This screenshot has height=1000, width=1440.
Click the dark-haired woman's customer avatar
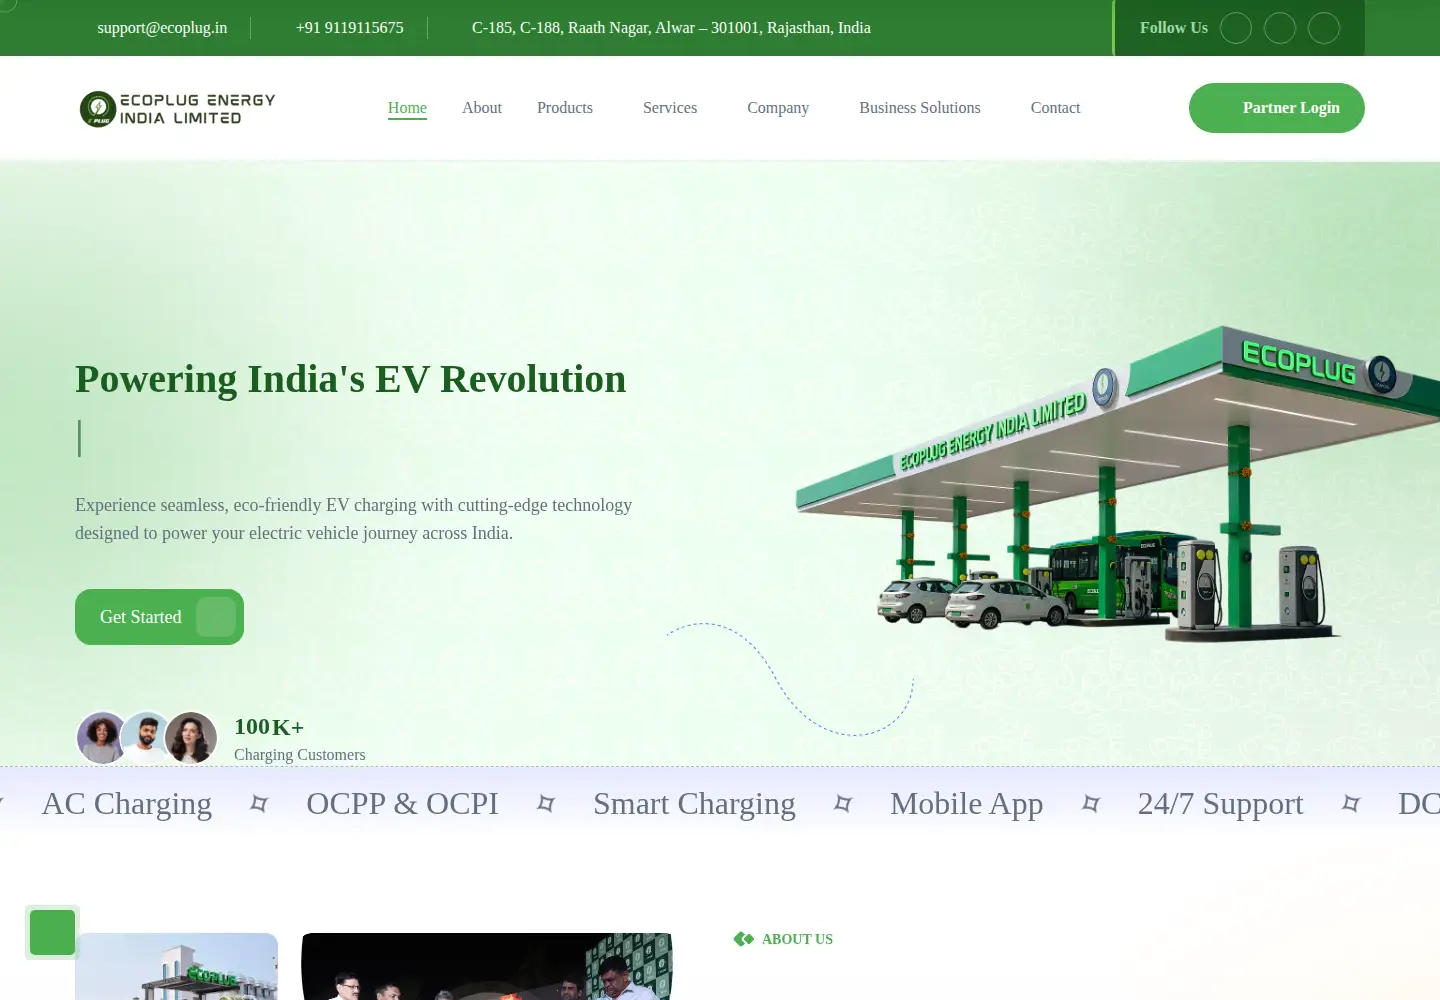click(x=191, y=738)
